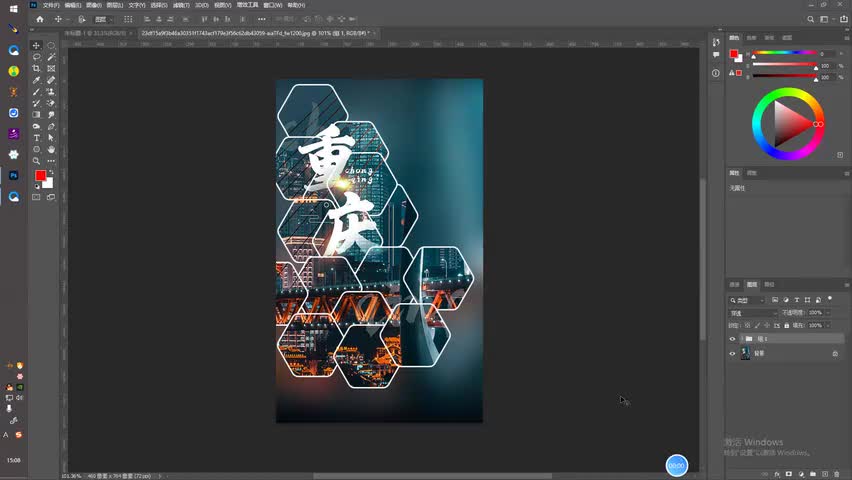This screenshot has height=480, width=852.
Task: Select the Lasso tool
Action: pyautogui.click(x=36, y=57)
